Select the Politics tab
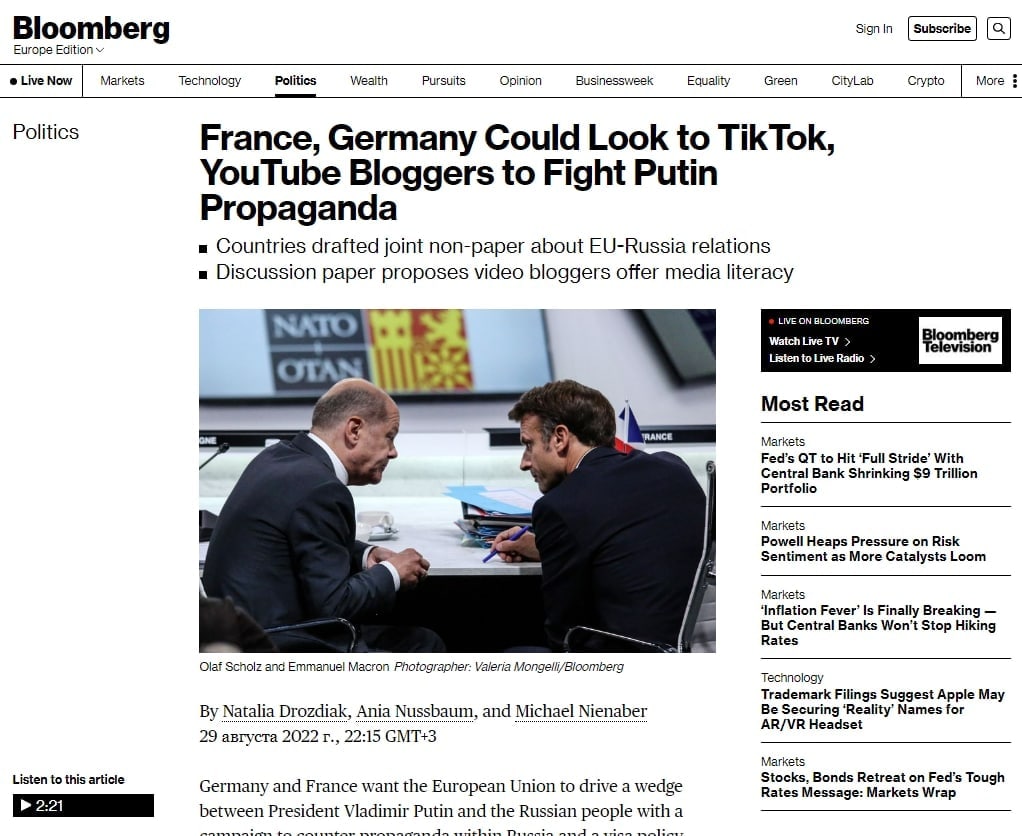Viewport: 1022px width, 836px height. (295, 81)
